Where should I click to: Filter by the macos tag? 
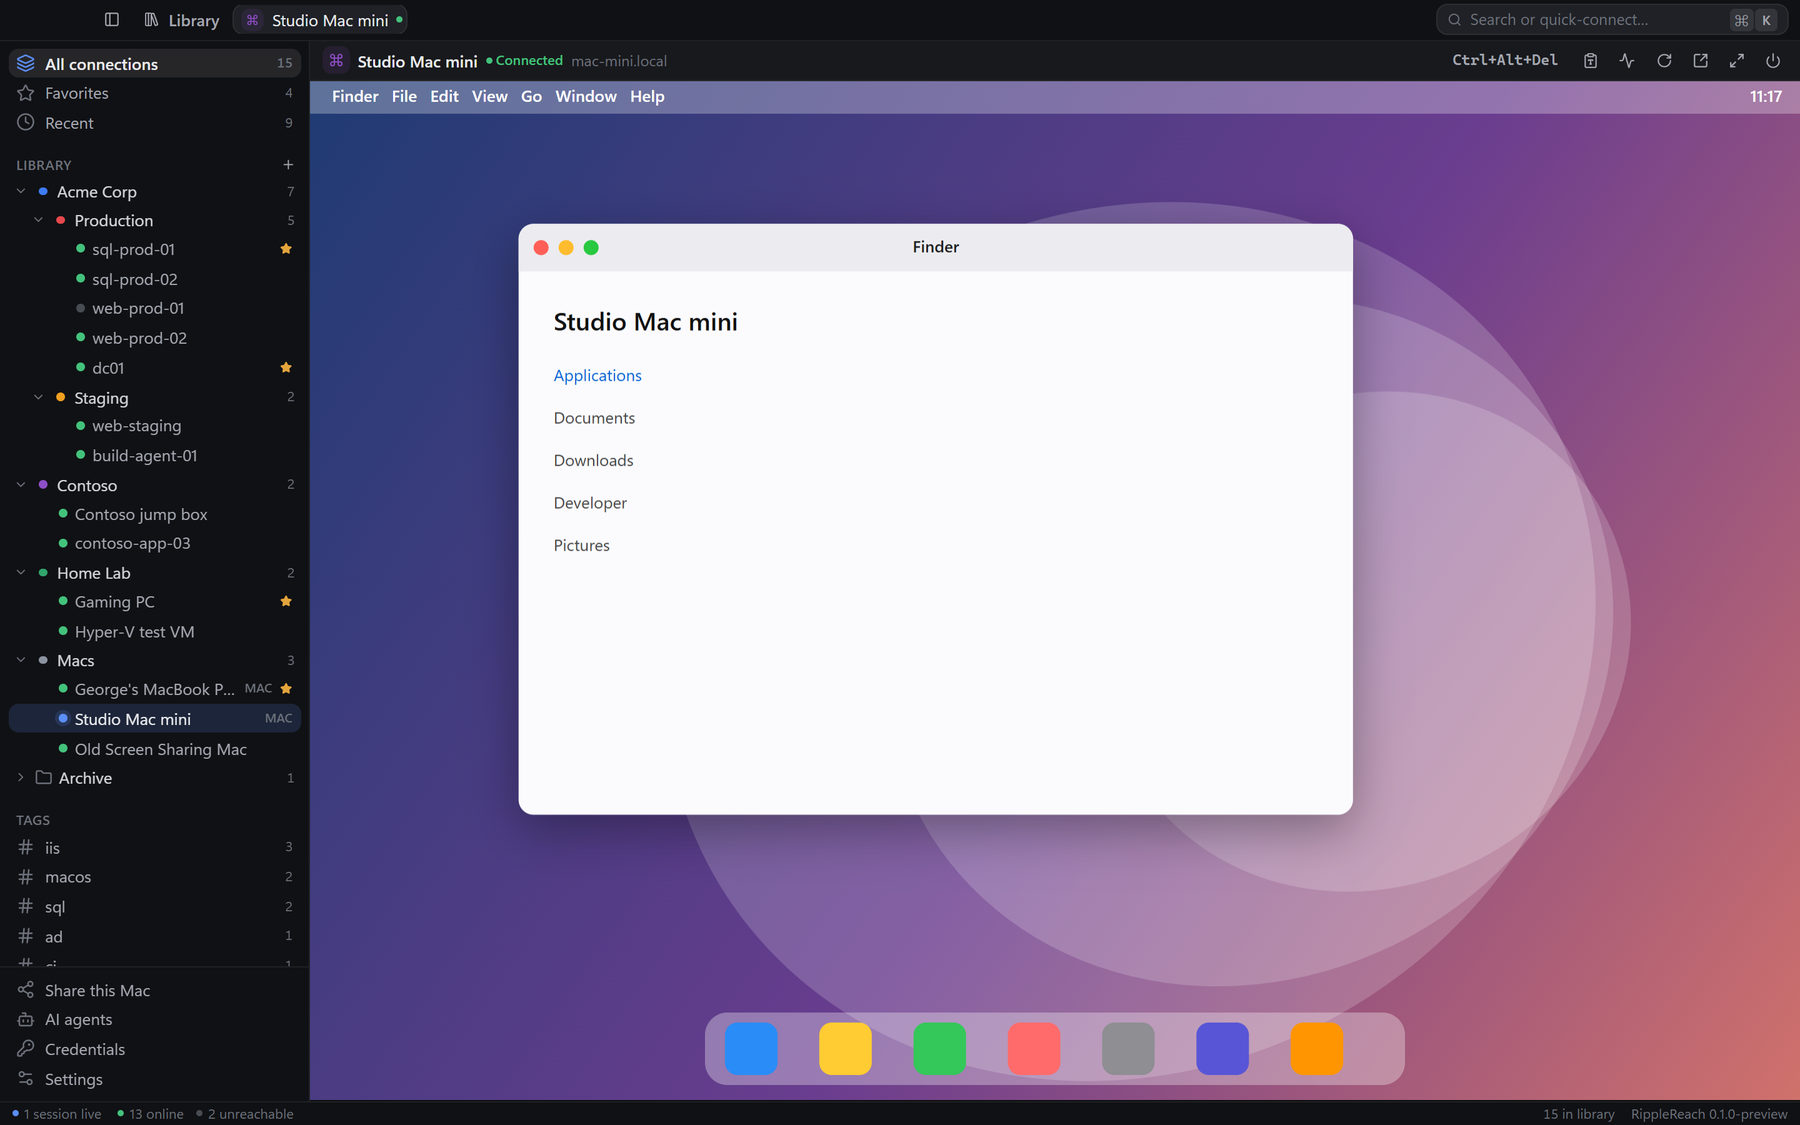[x=155, y=877]
